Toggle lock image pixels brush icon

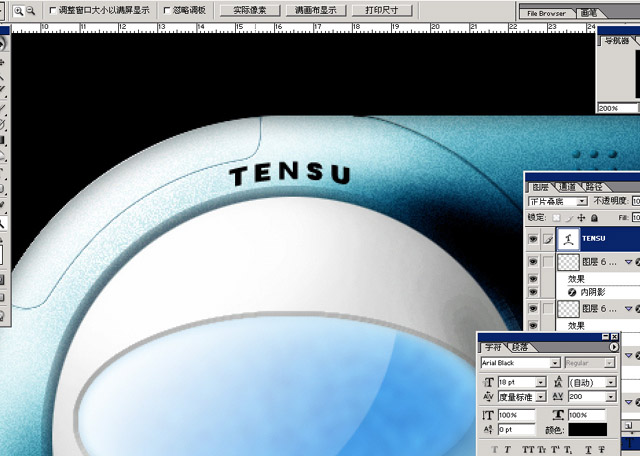coord(569,218)
